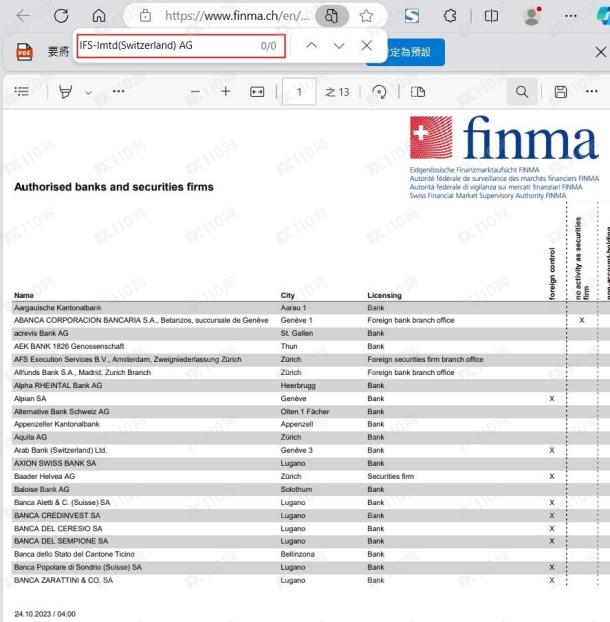This screenshot has height=622, width=610.
Task: Select 'Alpian SA' entry
Action: (x=30, y=399)
